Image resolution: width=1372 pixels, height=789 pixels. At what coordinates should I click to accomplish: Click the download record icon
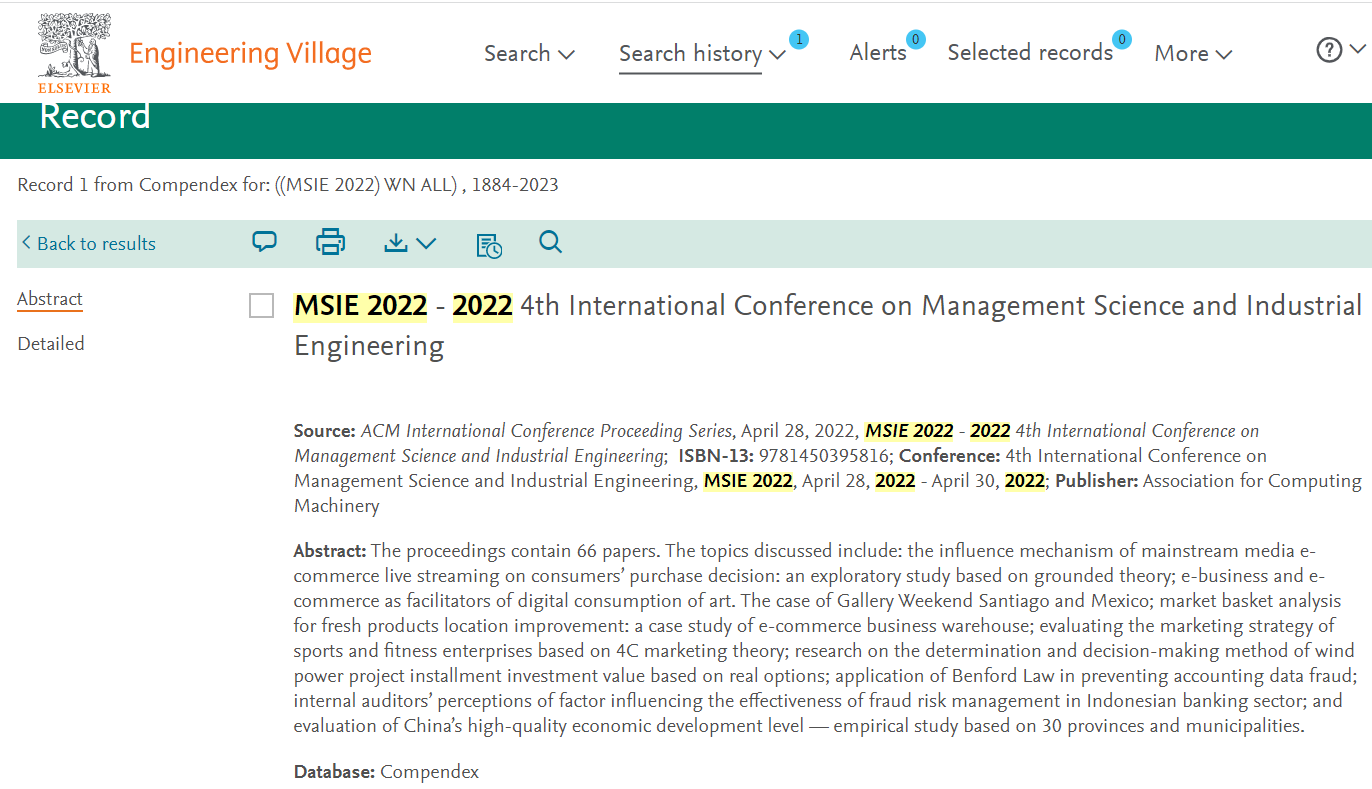tap(396, 242)
